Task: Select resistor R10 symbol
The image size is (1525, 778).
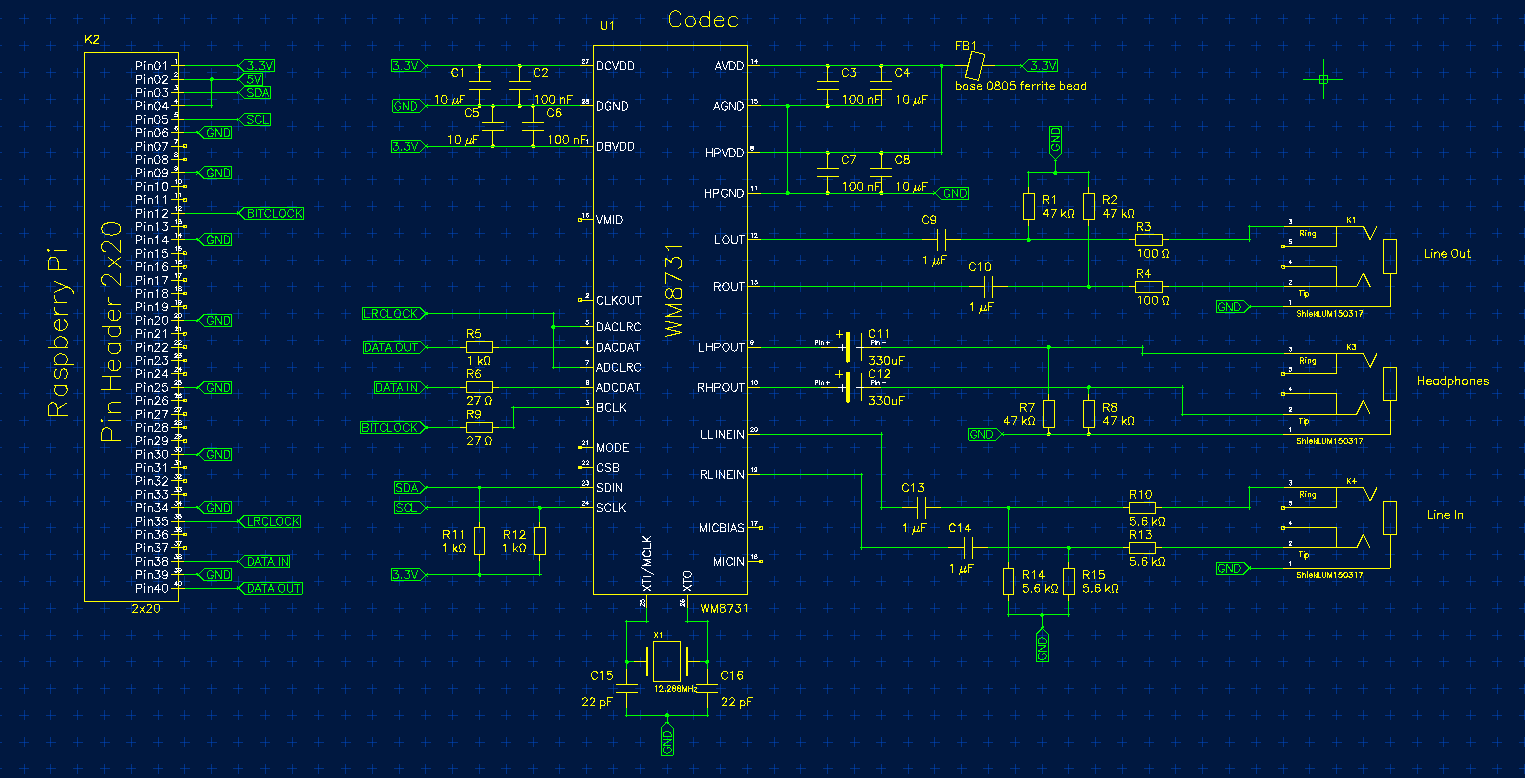Action: (1141, 508)
